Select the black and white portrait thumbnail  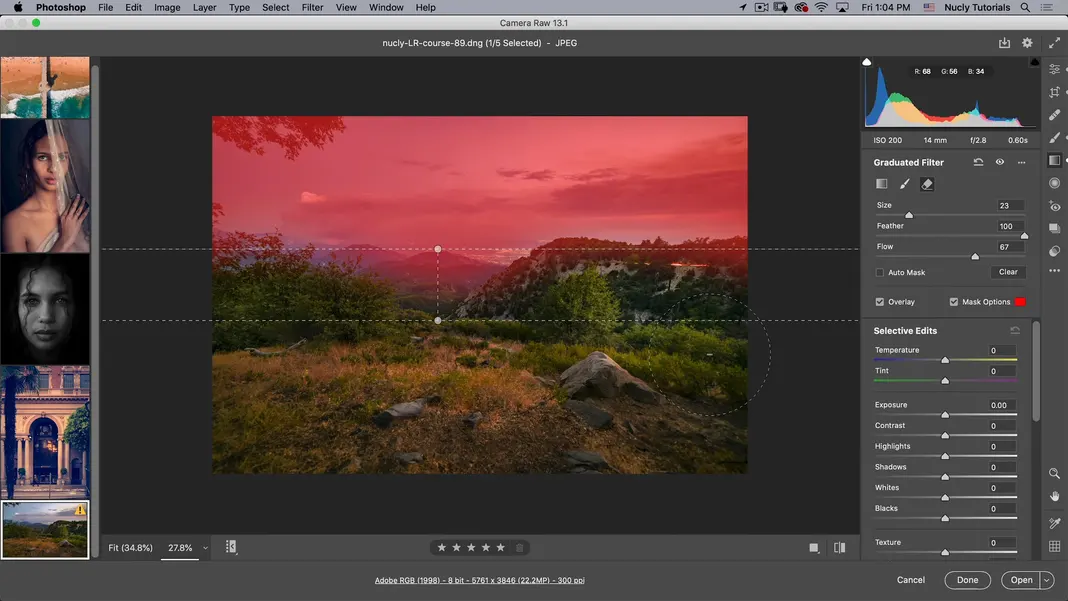(45, 309)
